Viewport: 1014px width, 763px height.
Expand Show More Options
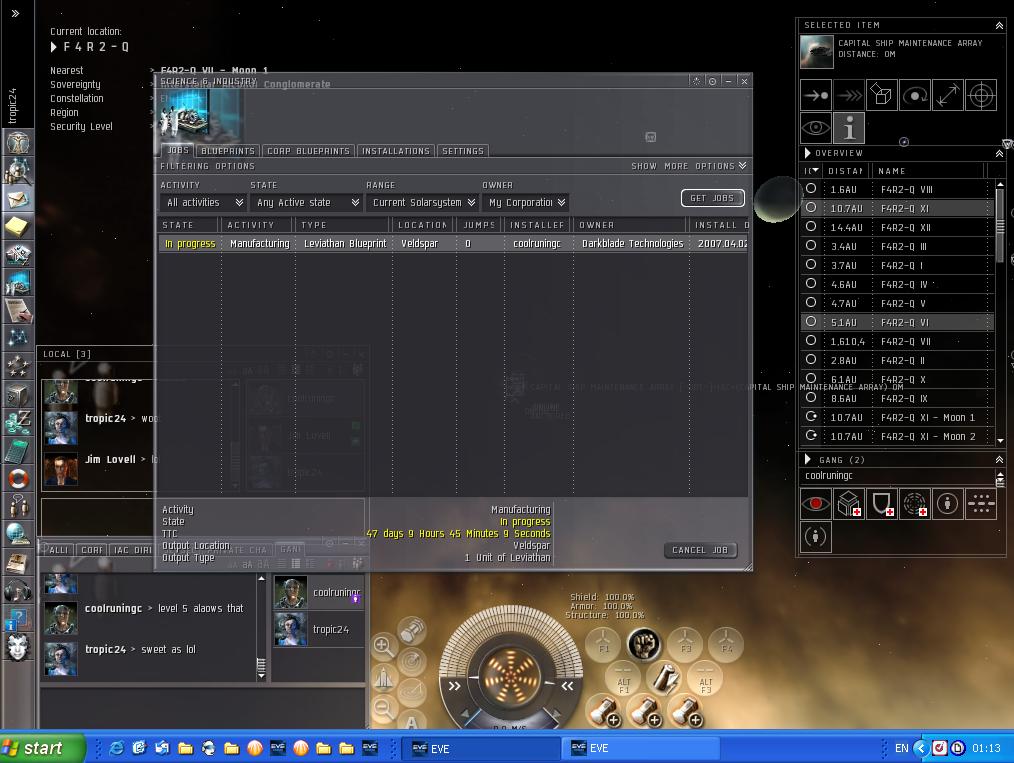(x=689, y=166)
